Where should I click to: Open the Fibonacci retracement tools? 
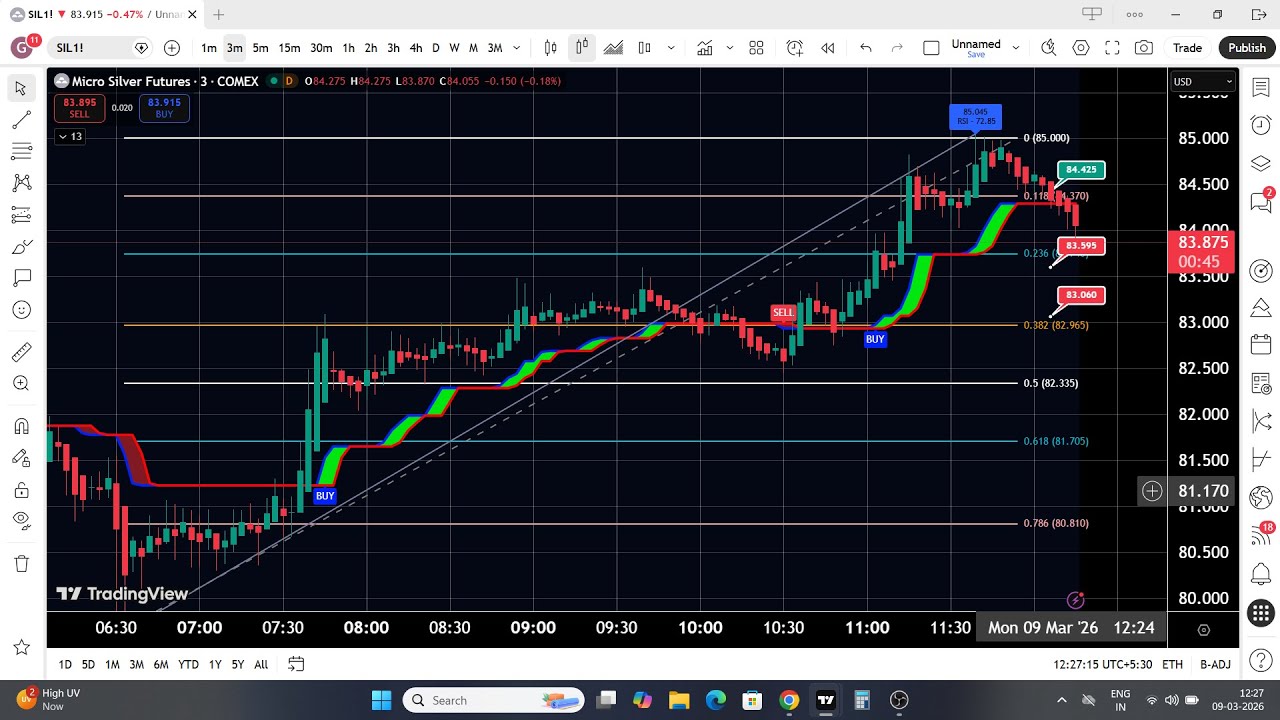tap(21, 152)
